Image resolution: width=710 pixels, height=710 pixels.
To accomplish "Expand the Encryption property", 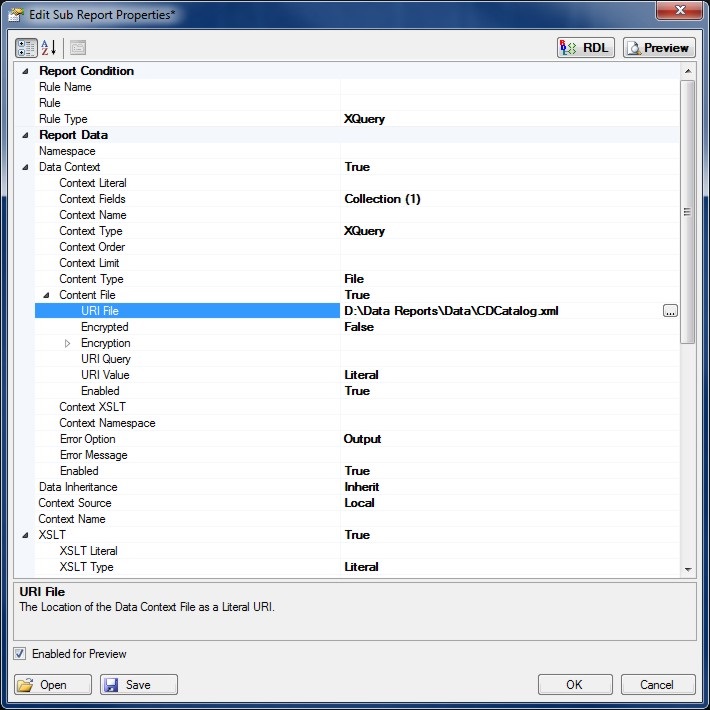I will pyautogui.click(x=67, y=343).
